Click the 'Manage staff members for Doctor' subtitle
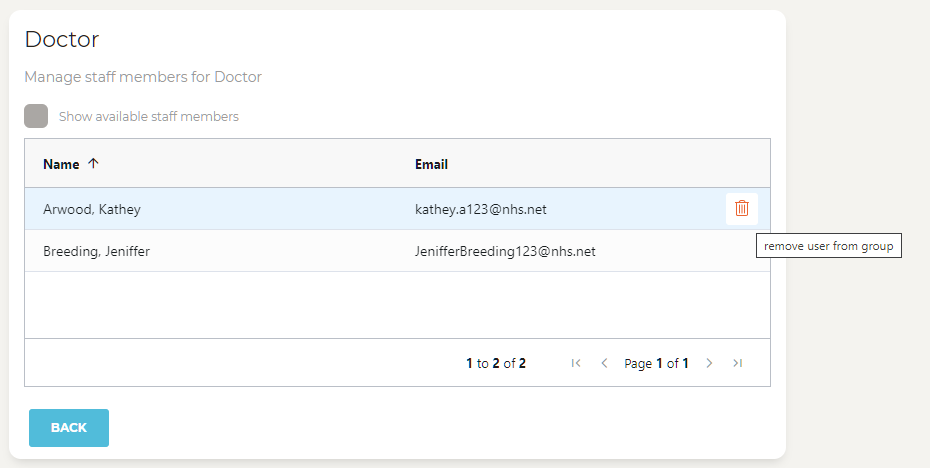This screenshot has width=930, height=468. click(x=143, y=77)
